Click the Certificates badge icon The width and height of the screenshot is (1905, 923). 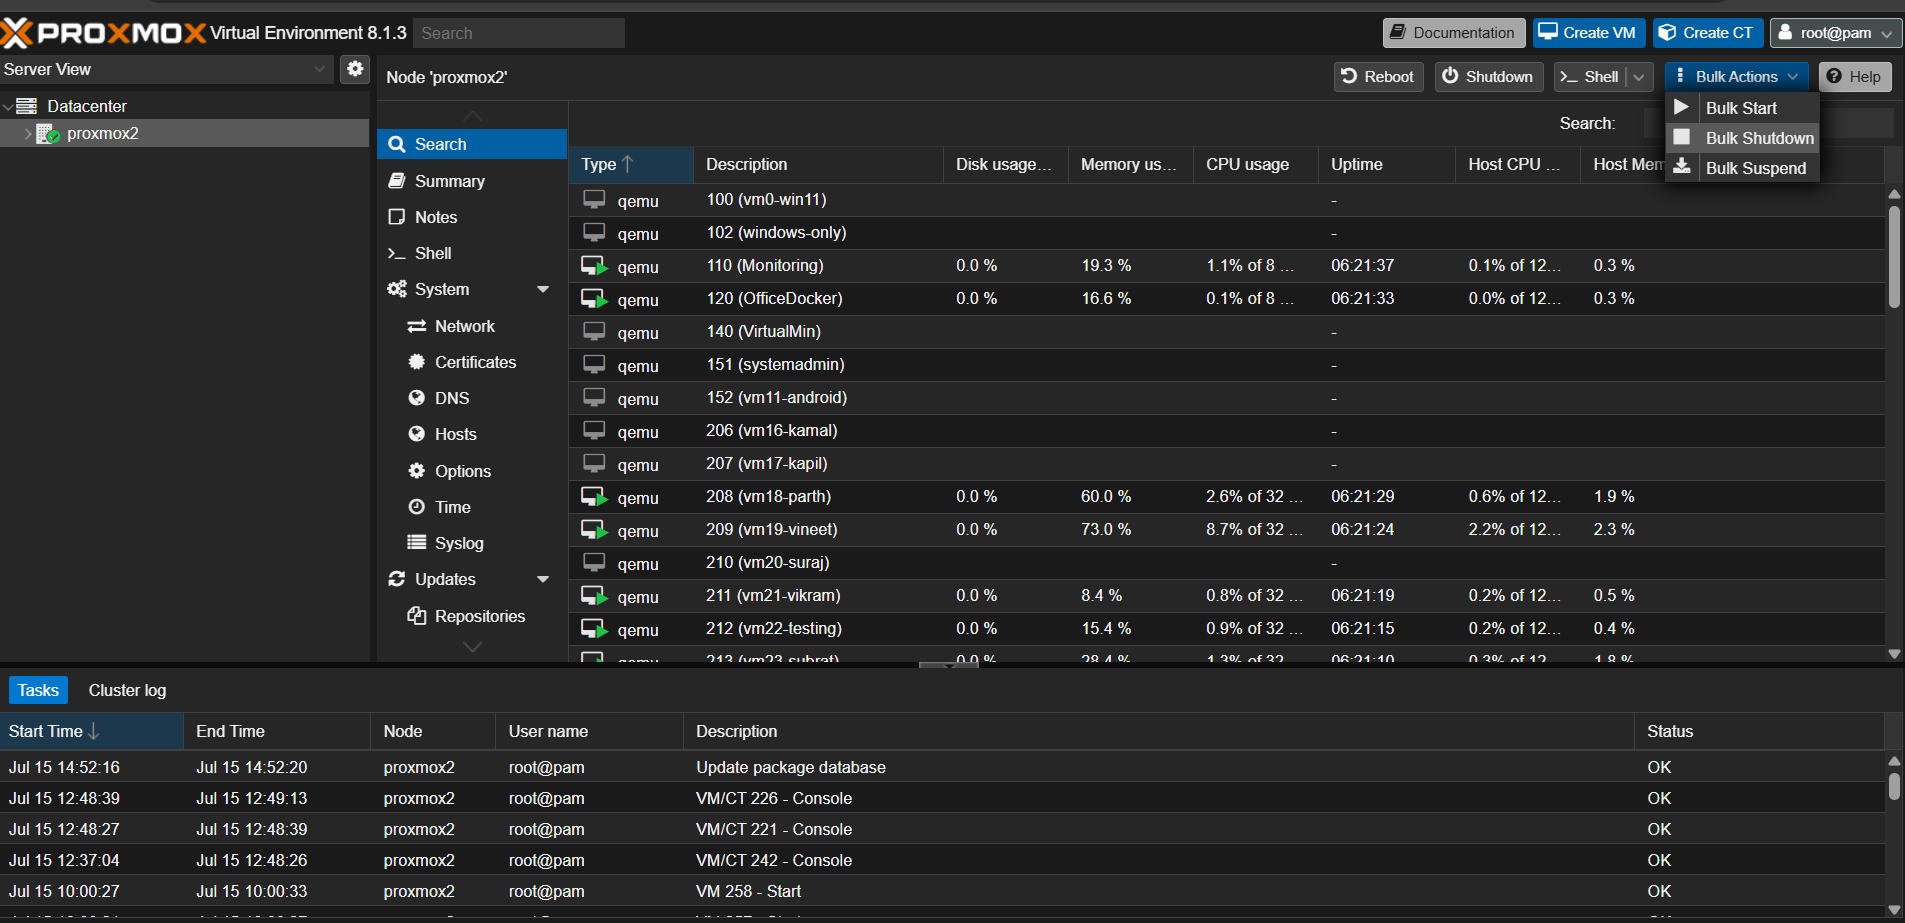point(417,362)
